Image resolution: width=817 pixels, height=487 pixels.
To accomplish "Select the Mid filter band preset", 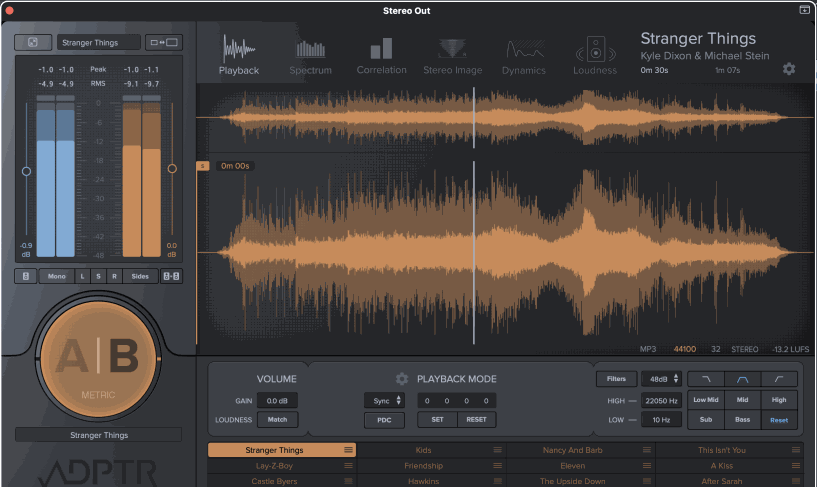I will (742, 399).
